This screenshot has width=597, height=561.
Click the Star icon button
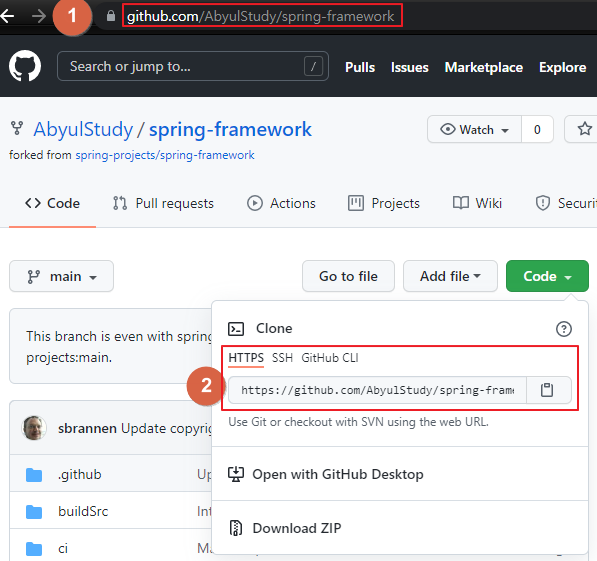pyautogui.click(x=584, y=129)
